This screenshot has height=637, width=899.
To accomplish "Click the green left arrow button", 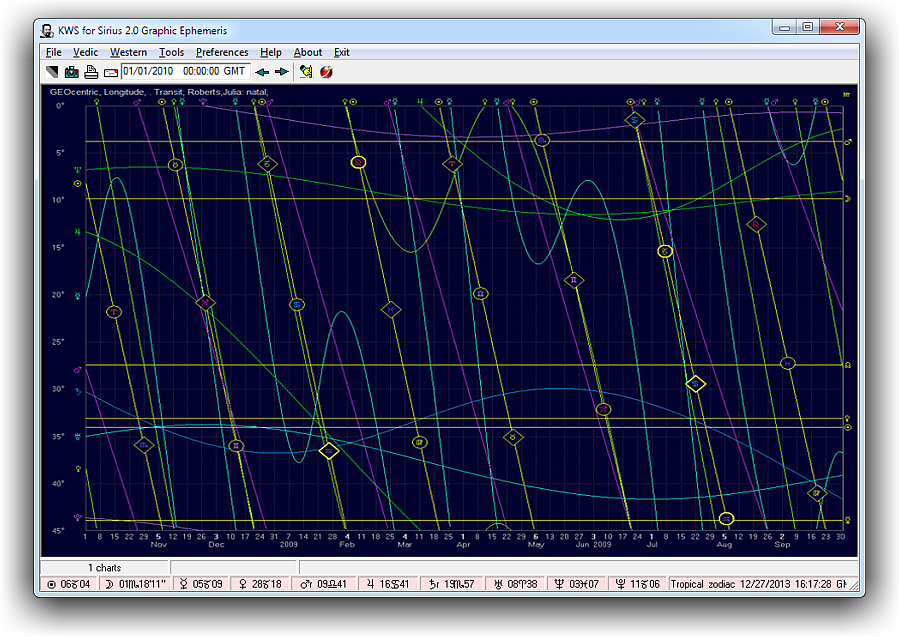I will click(262, 72).
